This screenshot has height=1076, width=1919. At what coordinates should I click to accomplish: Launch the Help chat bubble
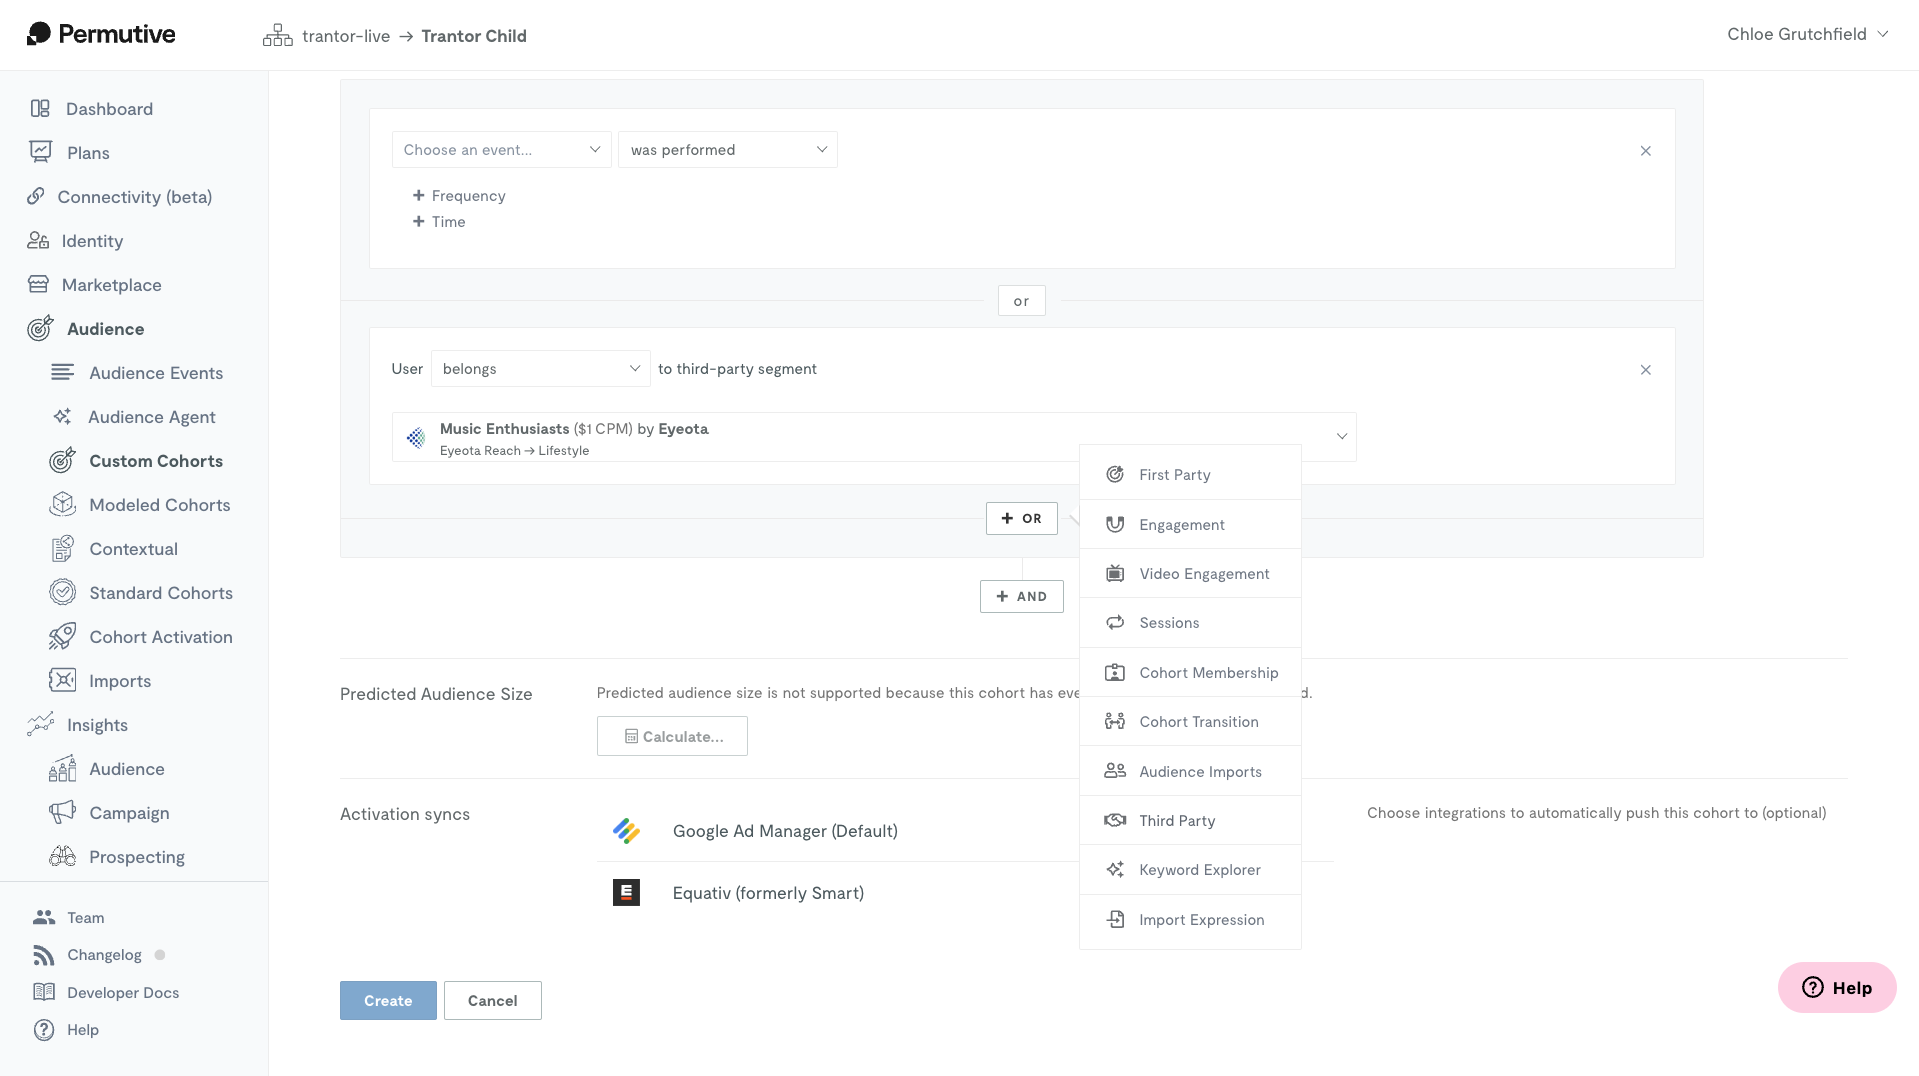pyautogui.click(x=1836, y=987)
